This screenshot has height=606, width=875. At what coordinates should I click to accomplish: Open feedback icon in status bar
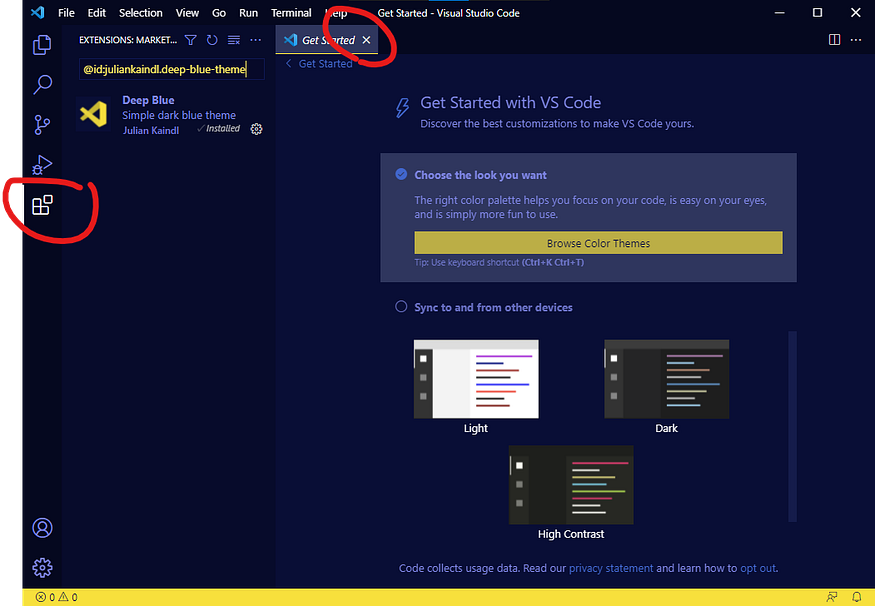point(832,597)
